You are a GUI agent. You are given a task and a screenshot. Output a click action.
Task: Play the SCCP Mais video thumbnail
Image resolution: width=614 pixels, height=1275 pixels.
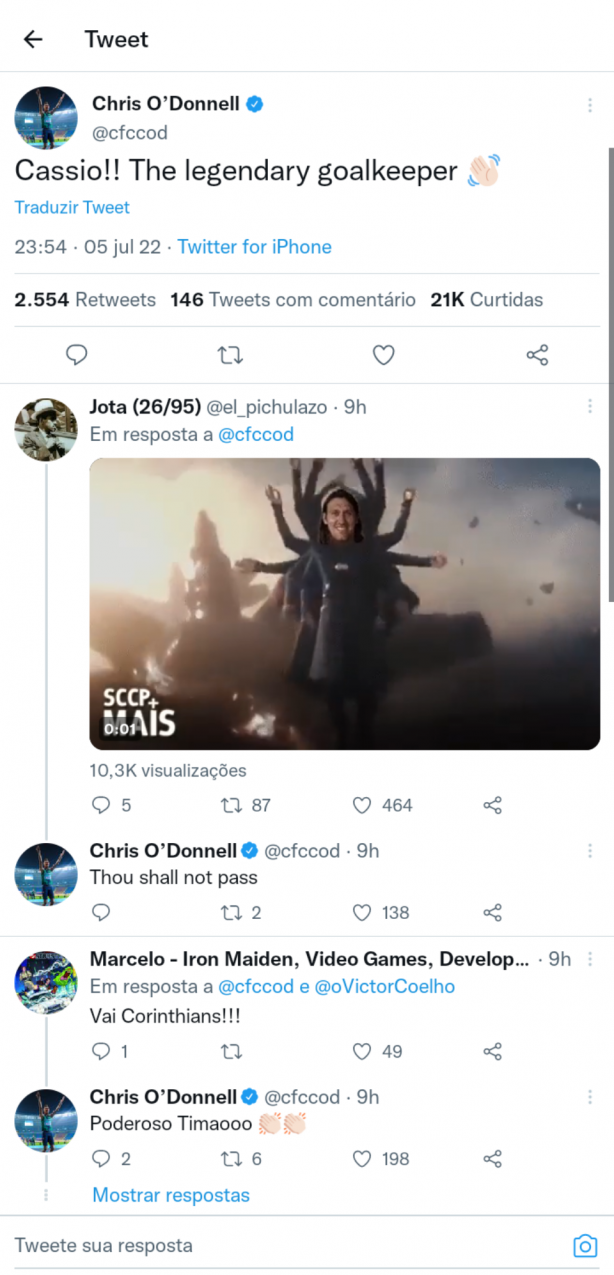345,604
